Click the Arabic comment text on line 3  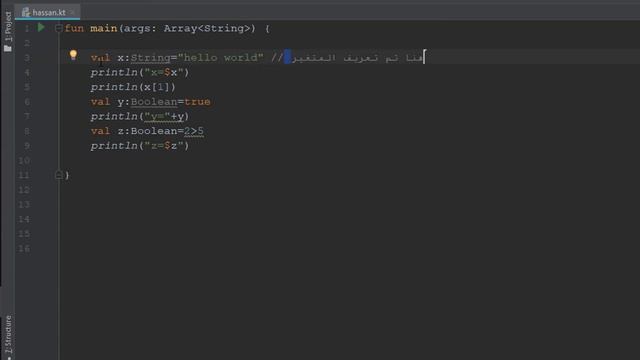pyautogui.click(x=357, y=58)
